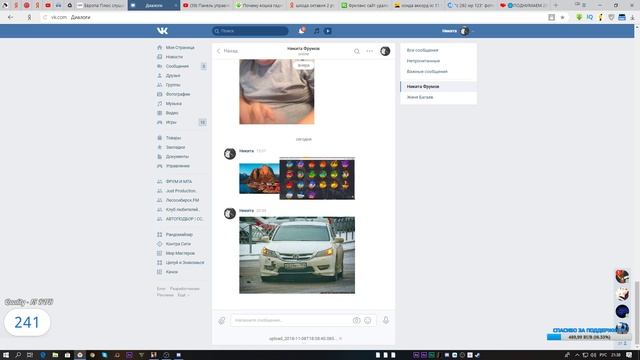
Task: Click the VK logo in header
Action: coord(162,31)
